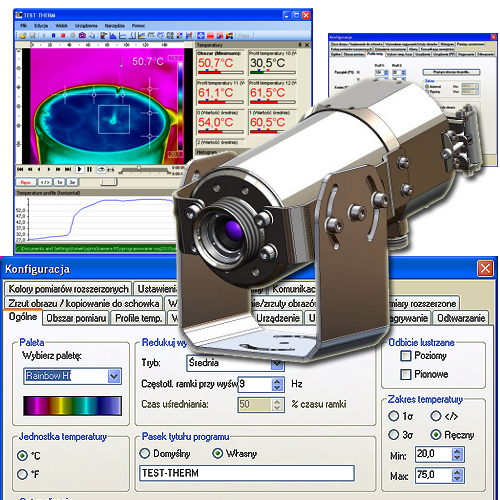Expand the Tryb Średnia dropdown
Viewport: 500px width, 500px height.
(277, 364)
